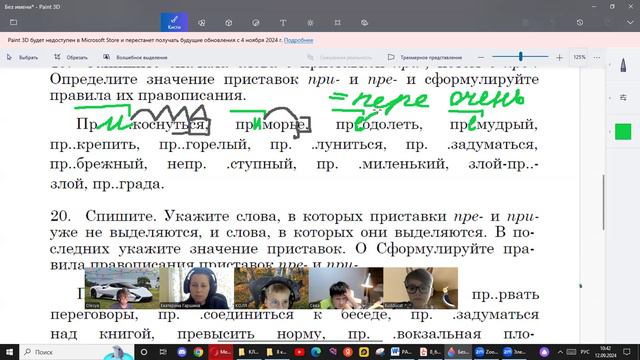The image size is (640, 360).
Task: Open the Windows notification center
Action: pyautogui.click(x=627, y=352)
